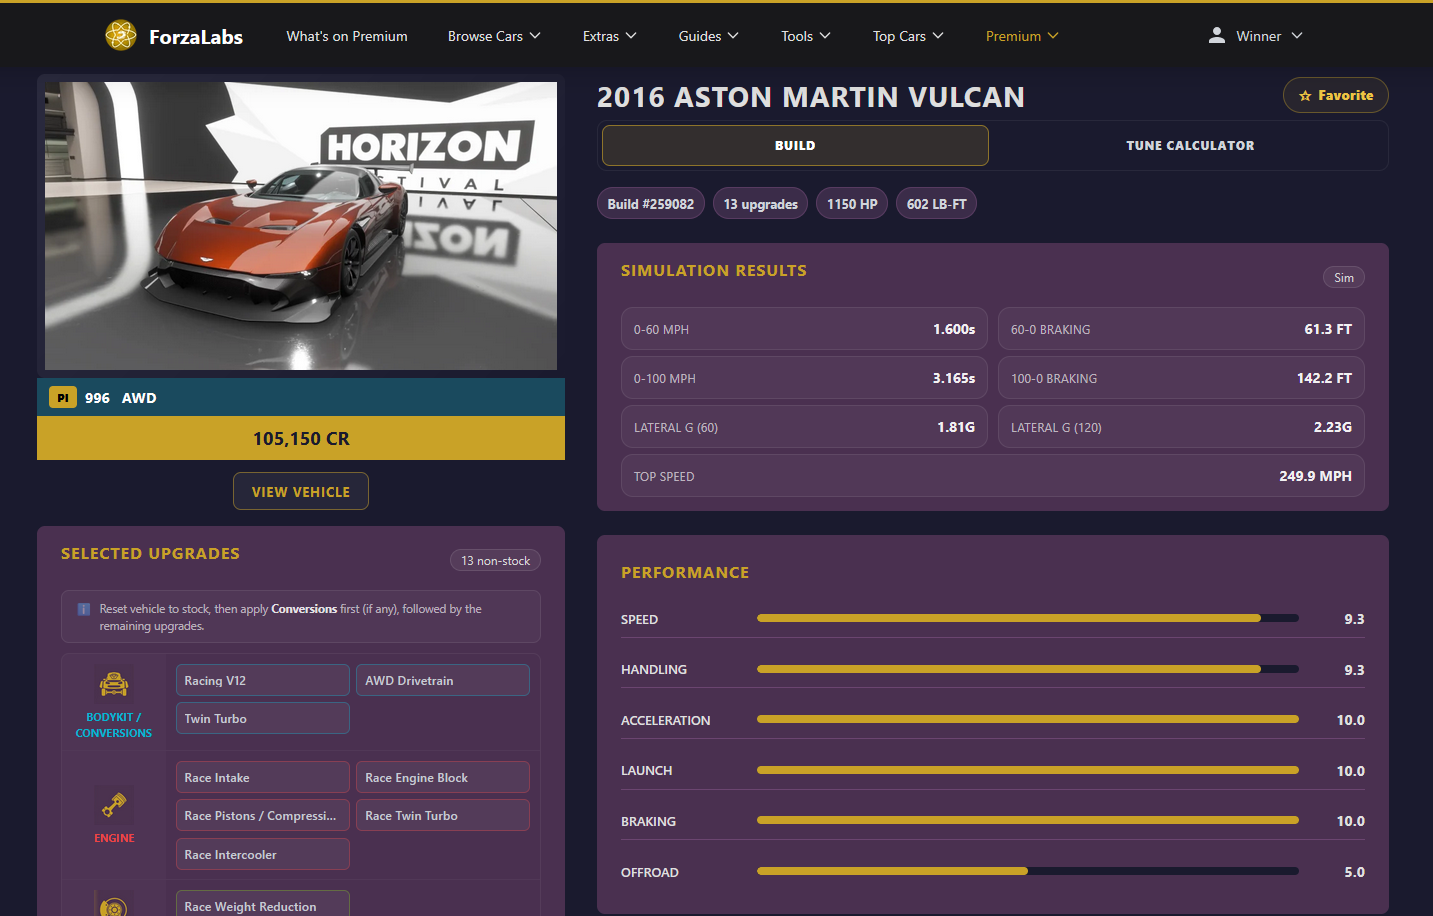Click the 13 upgrades chip
Image resolution: width=1433 pixels, height=916 pixels.
[760, 204]
